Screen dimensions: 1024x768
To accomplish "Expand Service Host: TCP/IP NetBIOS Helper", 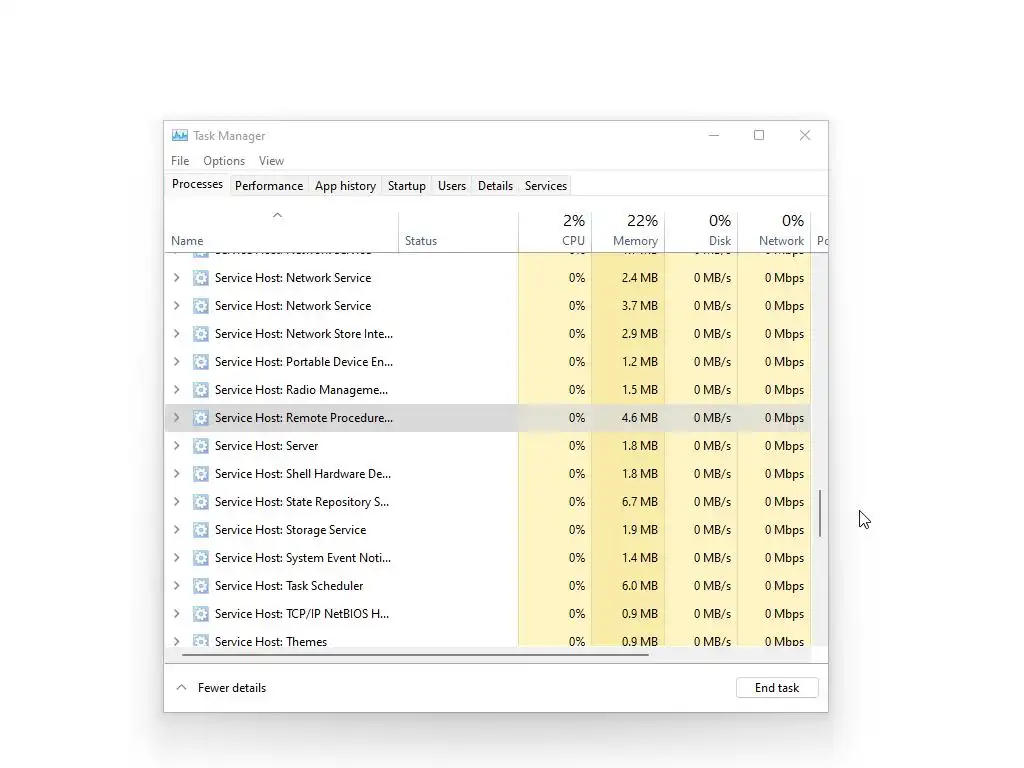I will pos(176,614).
